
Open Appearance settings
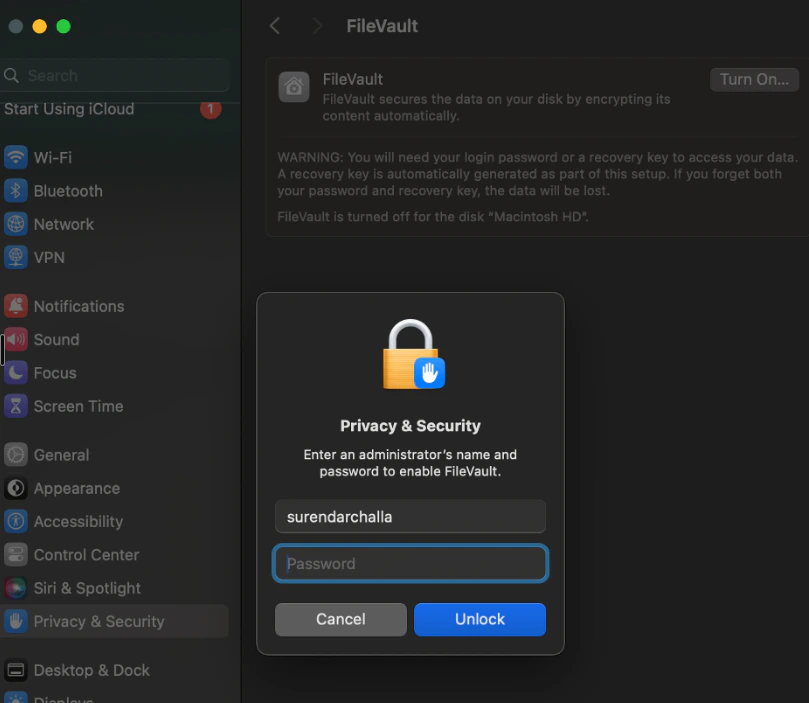click(115, 488)
